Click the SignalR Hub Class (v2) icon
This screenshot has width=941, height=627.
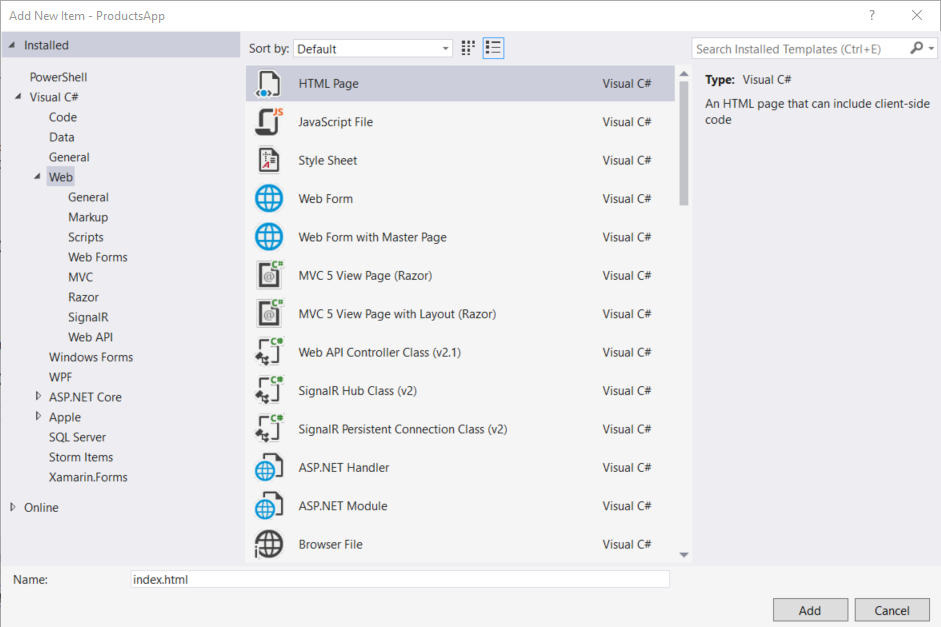tap(269, 390)
